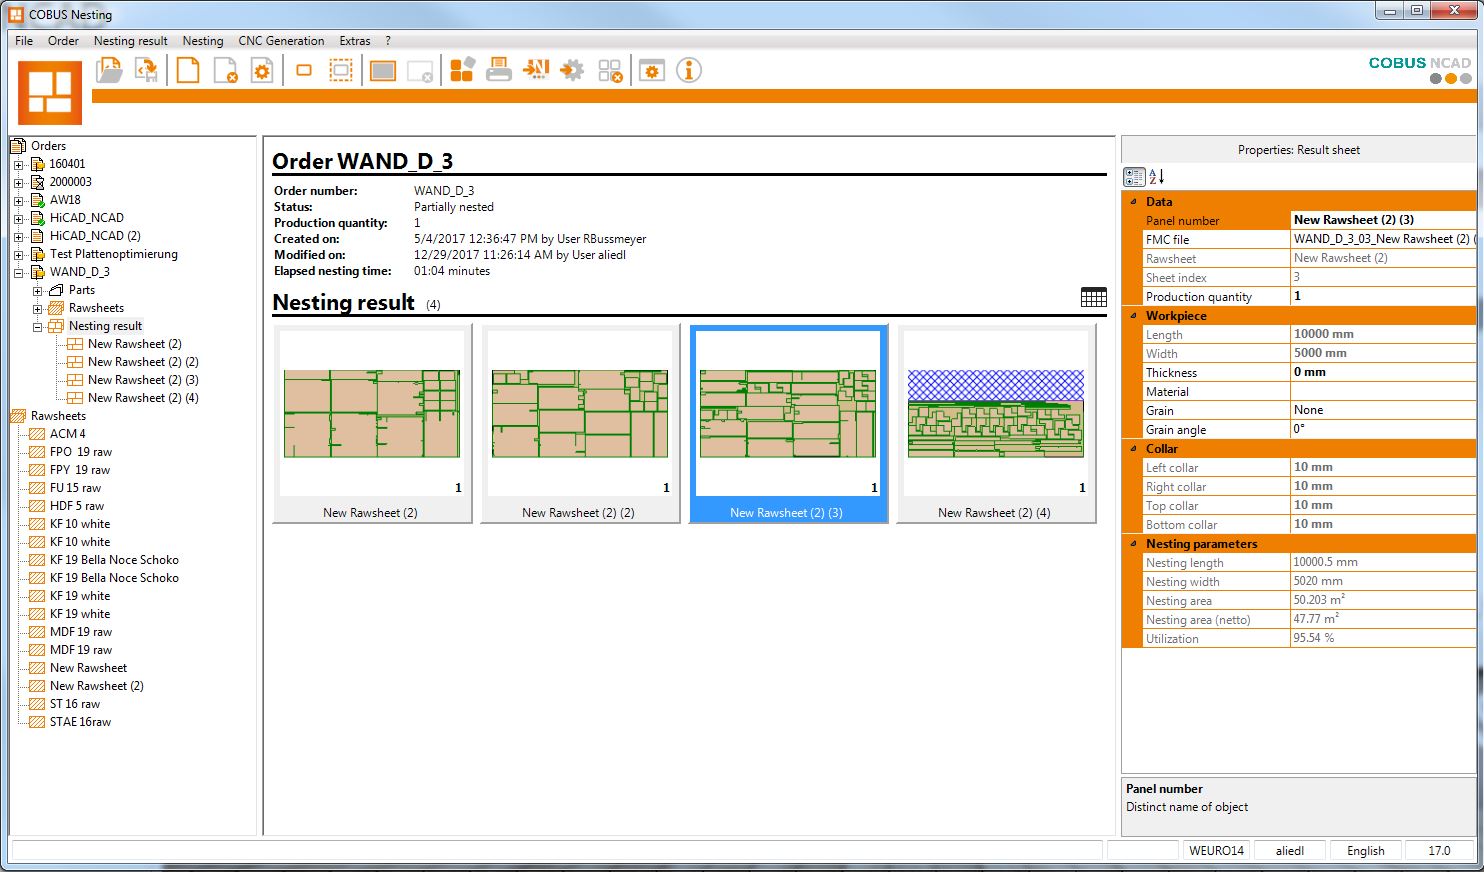Collapse the Nesting parameters section

(x=1133, y=544)
